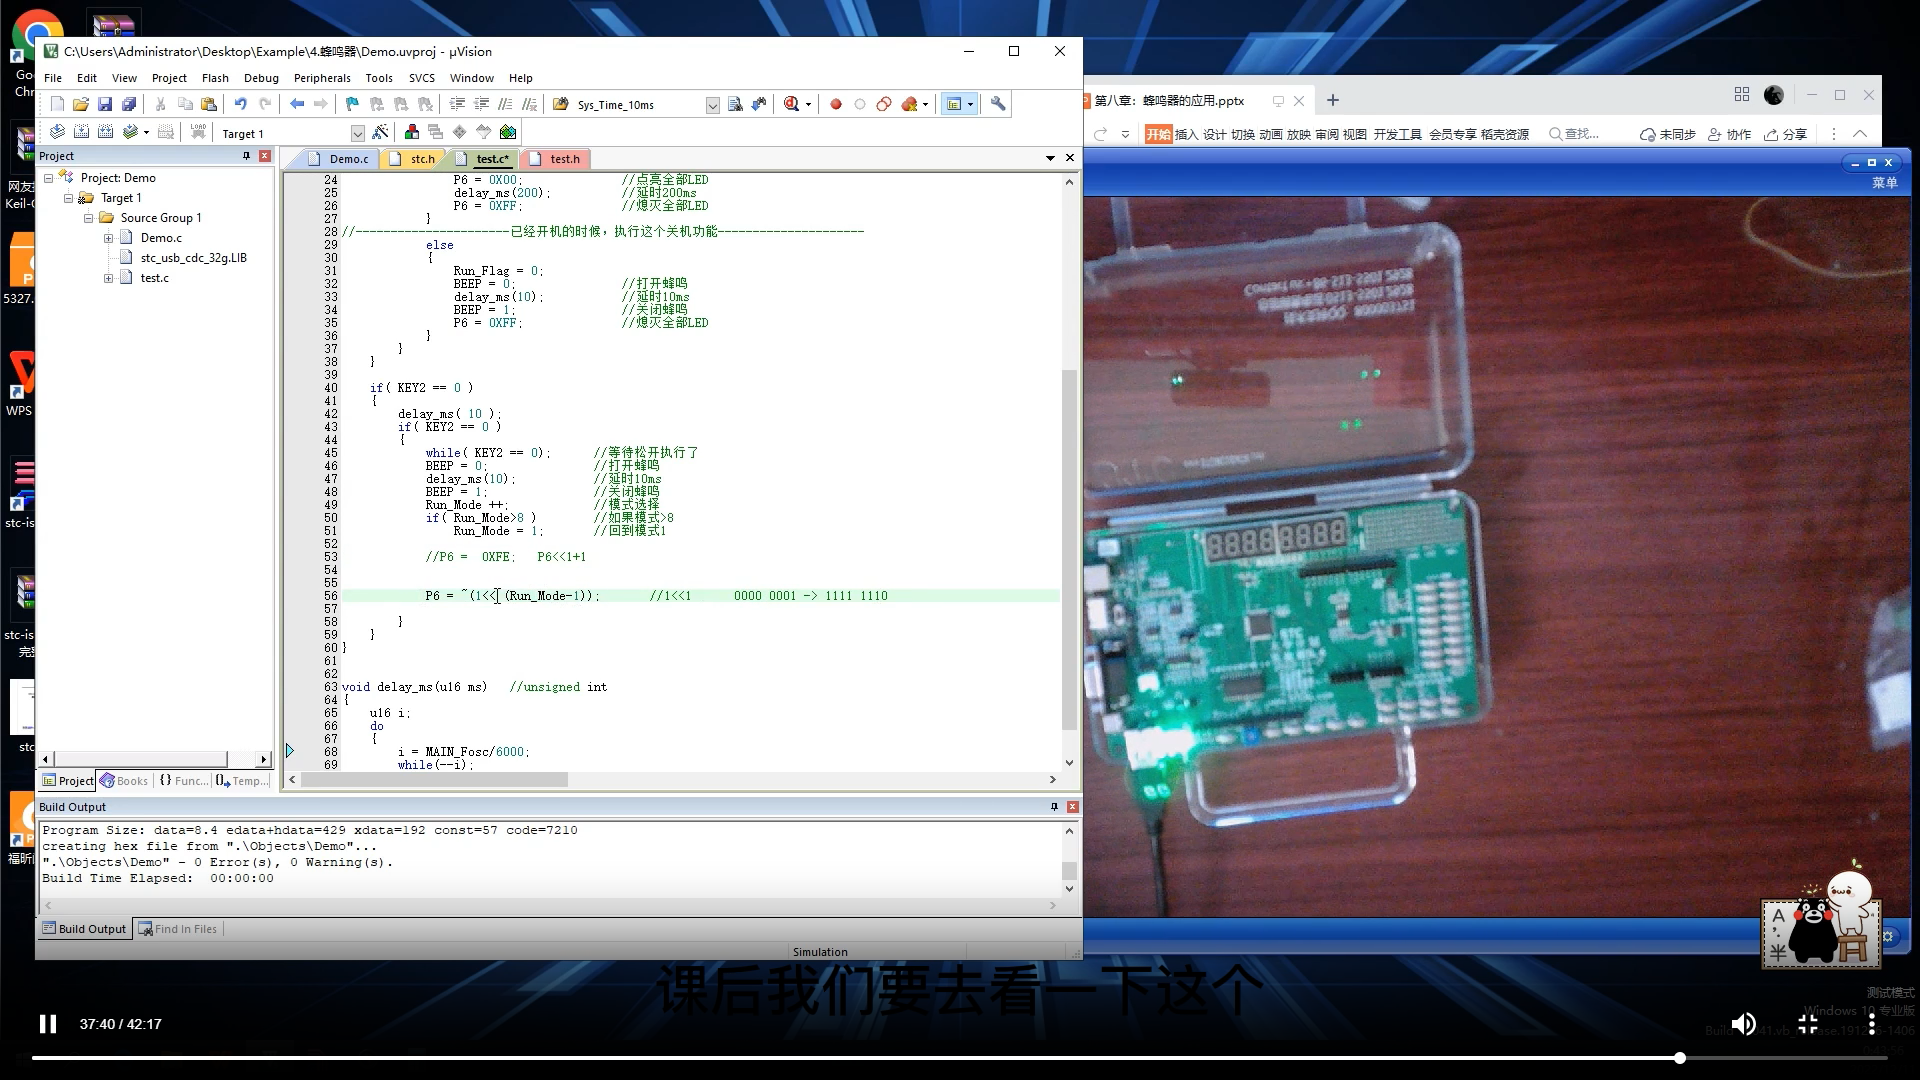Open the Project menu
Image resolution: width=1920 pixels, height=1080 pixels.
click(169, 78)
